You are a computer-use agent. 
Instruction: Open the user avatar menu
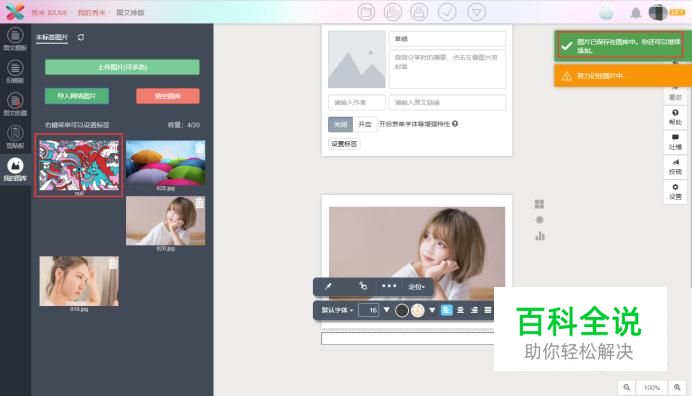(658, 12)
